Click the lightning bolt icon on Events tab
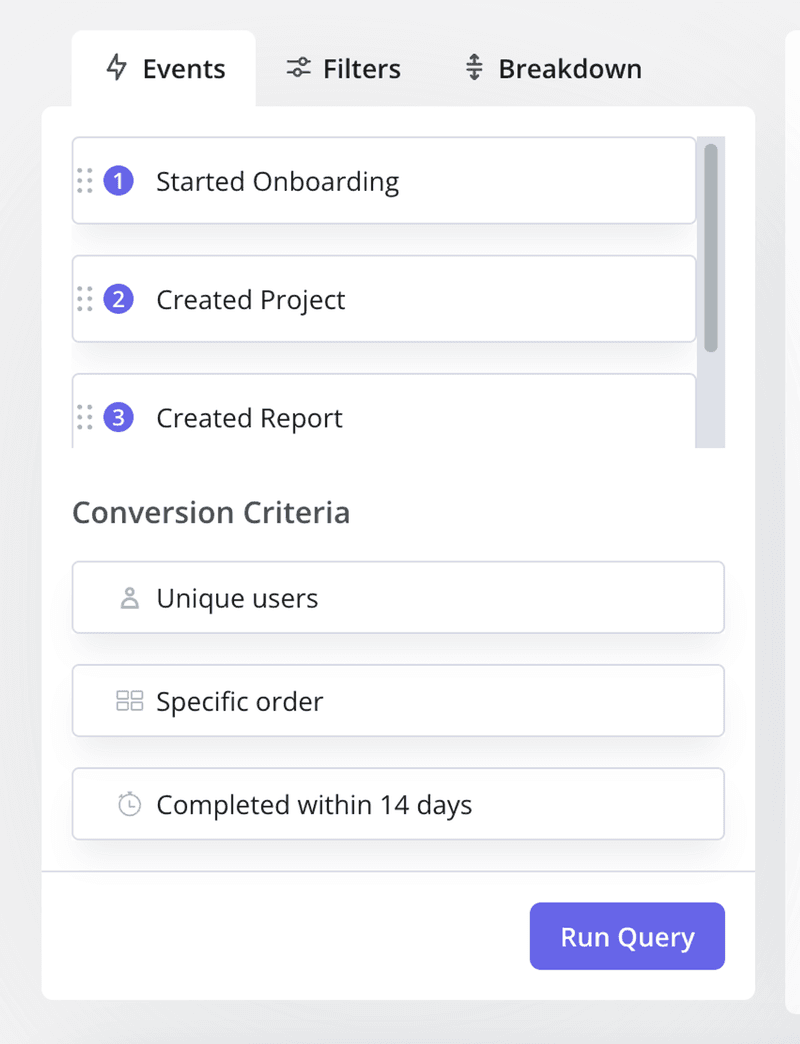800x1044 pixels. coord(118,68)
